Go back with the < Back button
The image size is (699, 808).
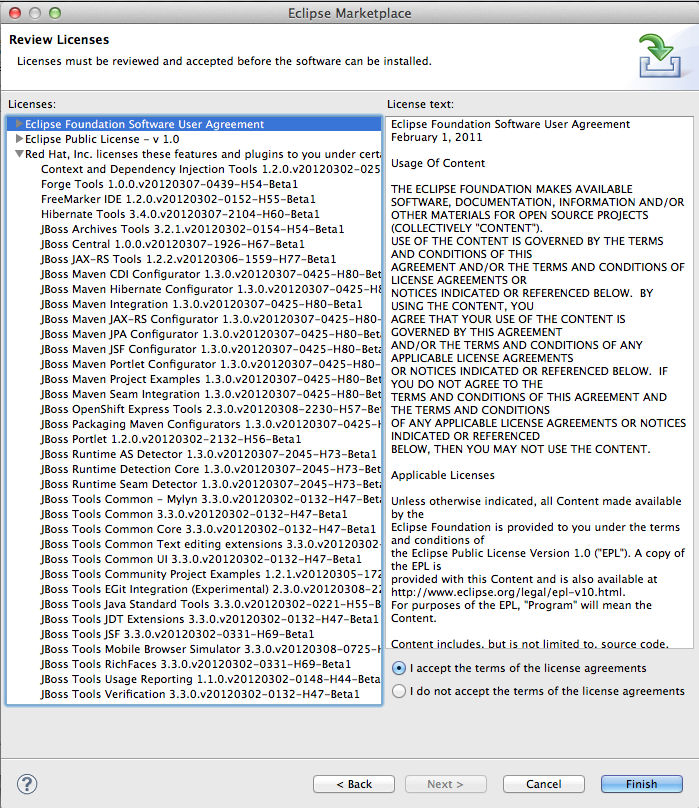[x=354, y=784]
